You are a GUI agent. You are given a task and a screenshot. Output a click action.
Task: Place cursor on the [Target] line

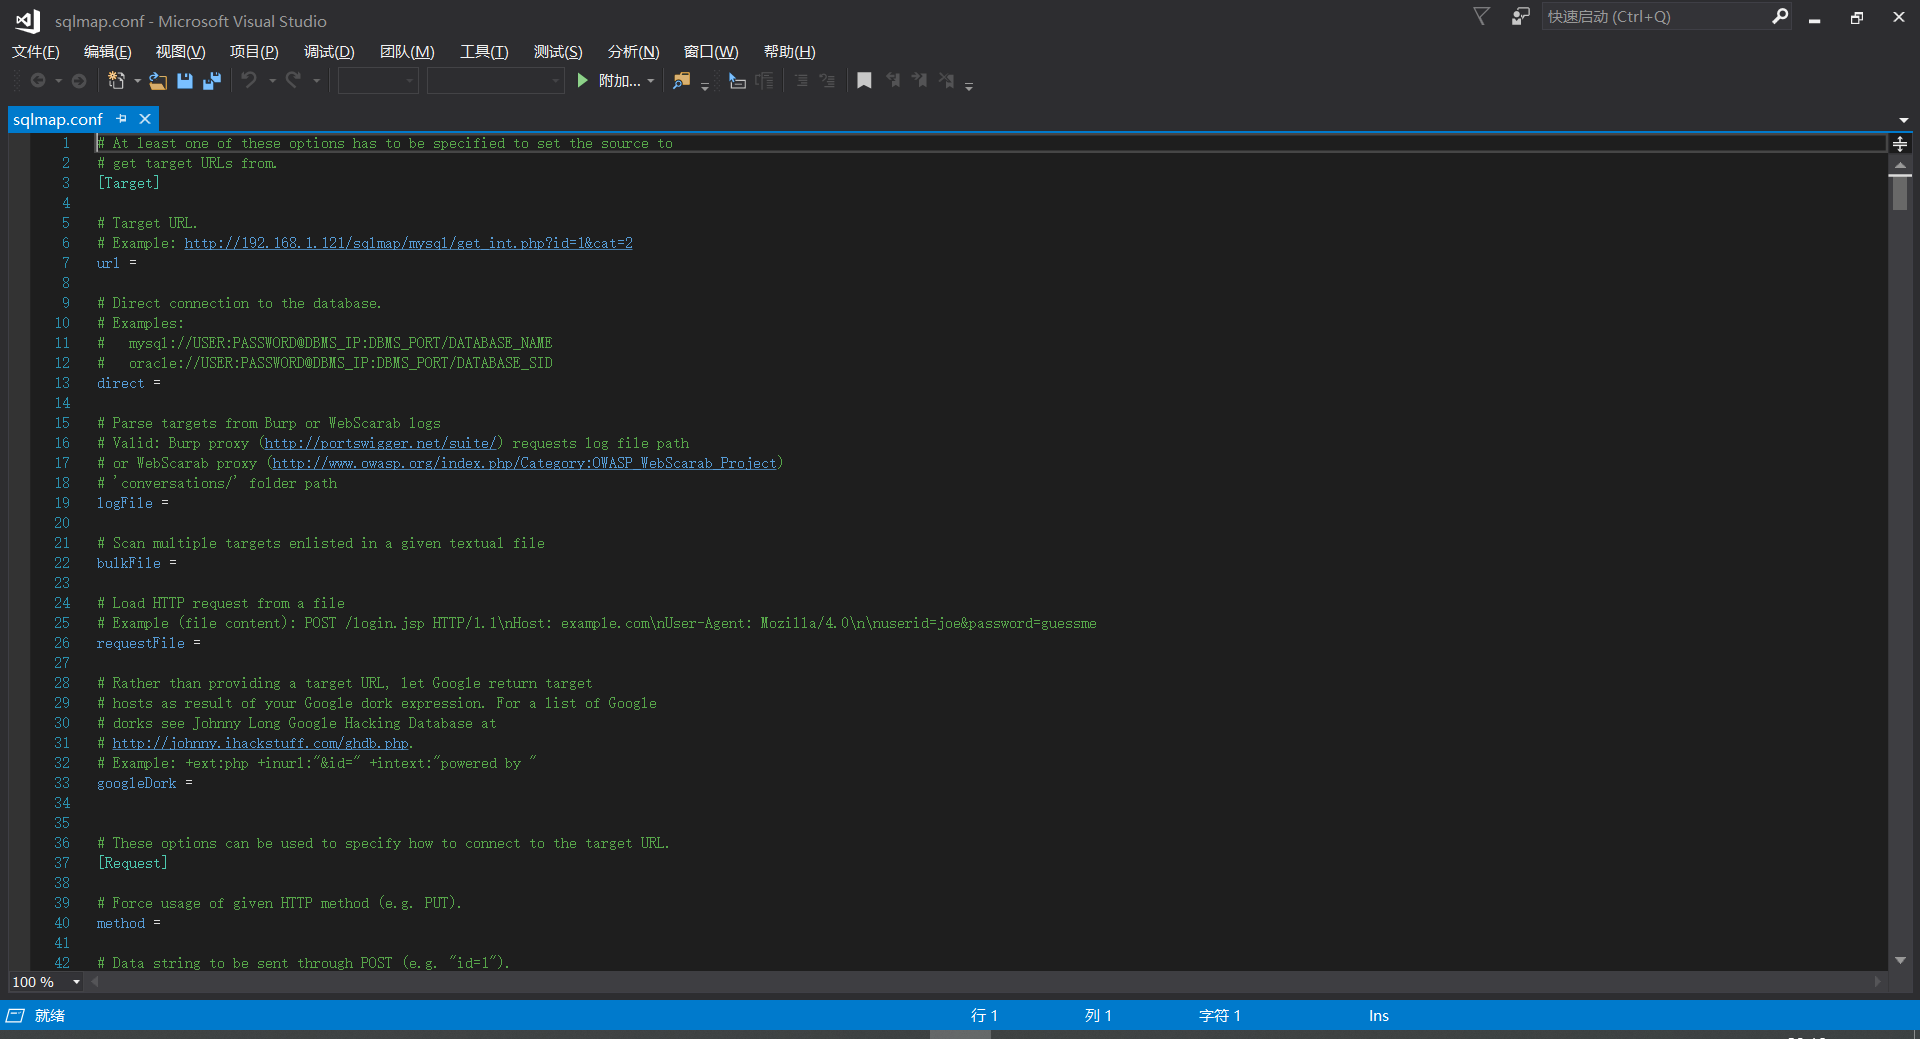click(x=128, y=183)
